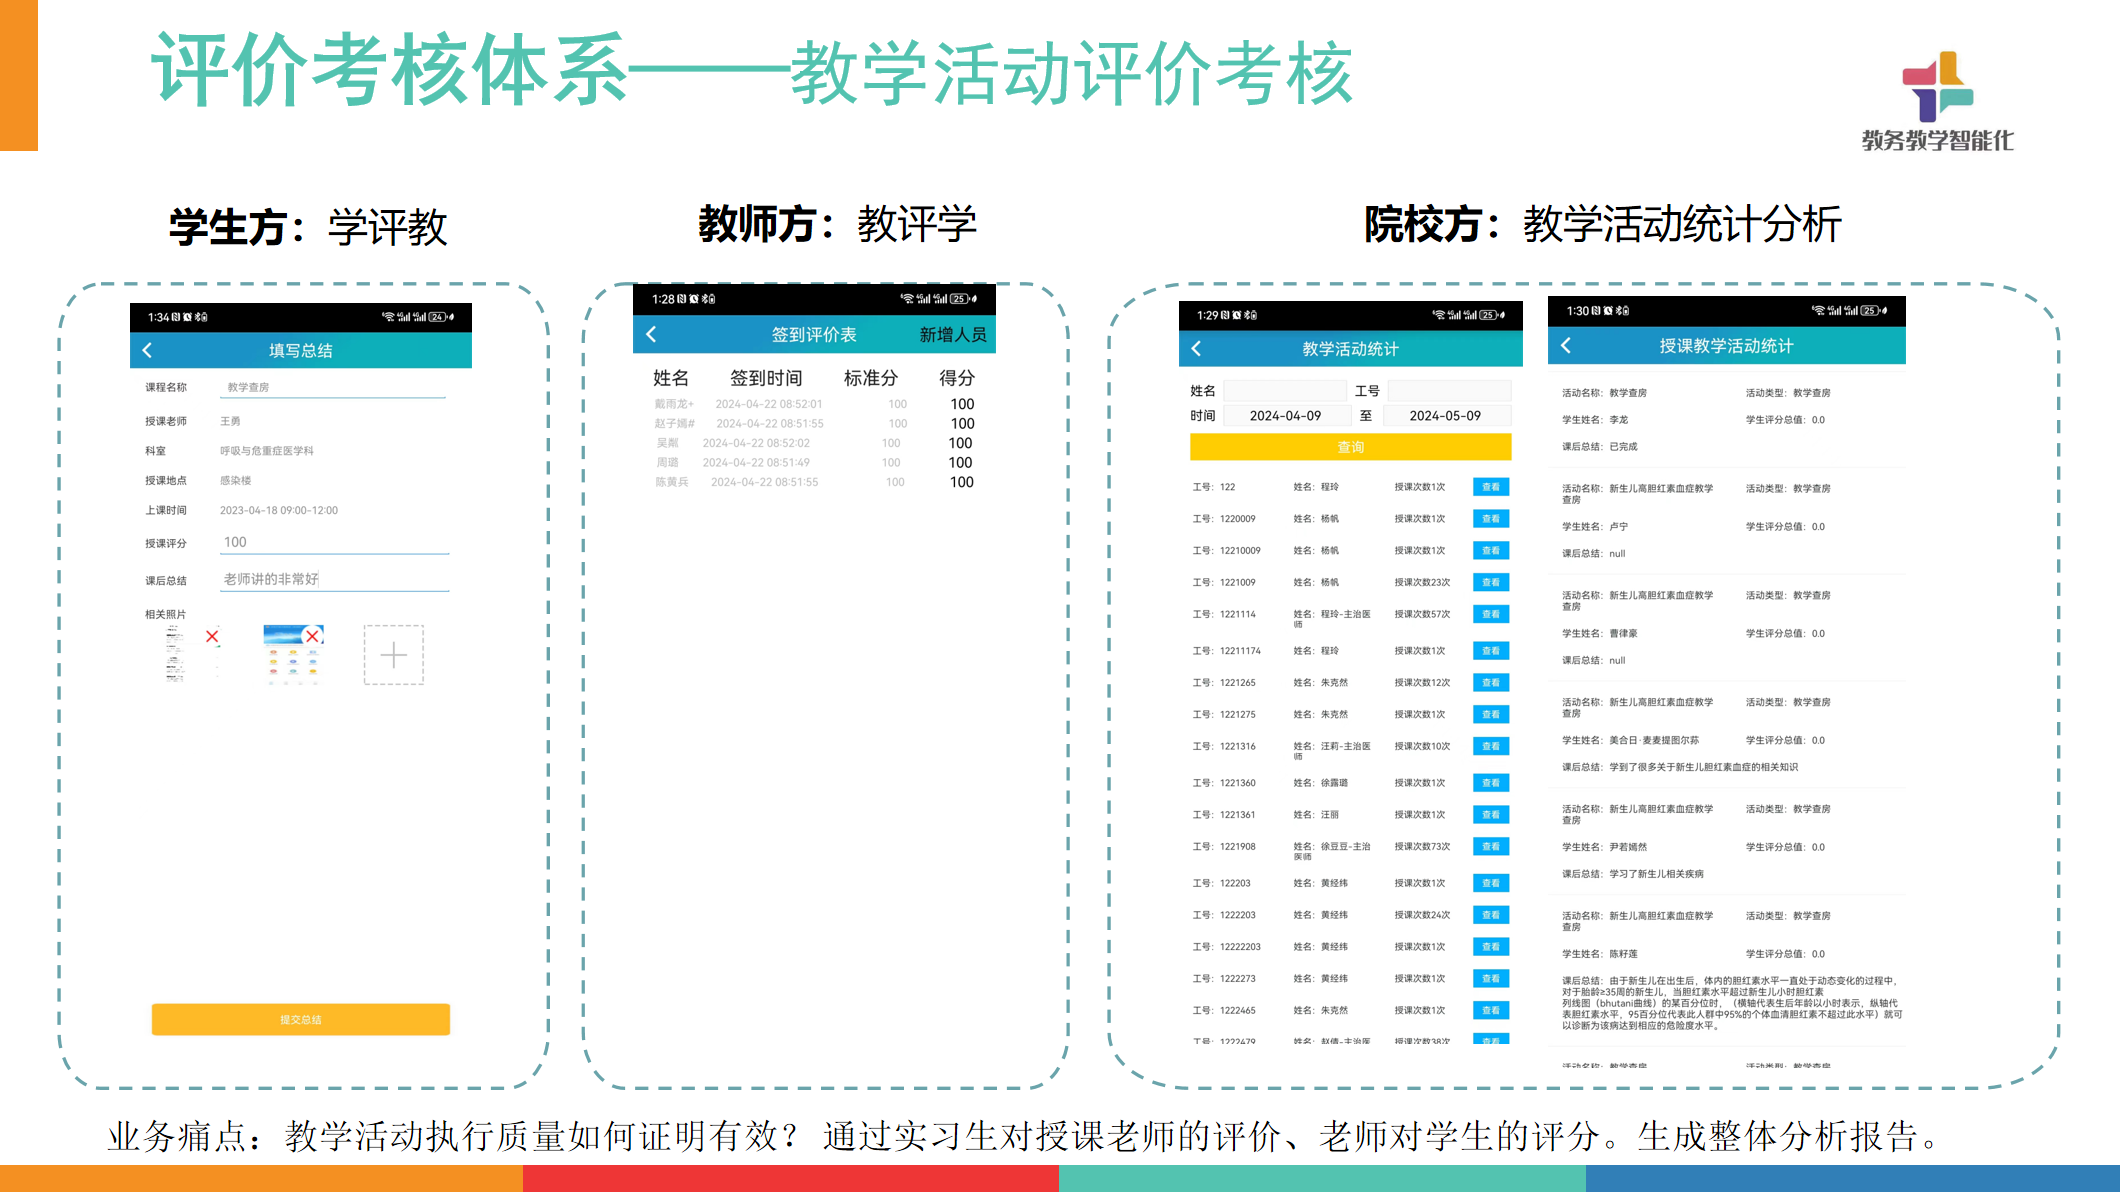Open end date field 2024-05-09
Screen dimensions: 2120x1192
[x=1445, y=416]
